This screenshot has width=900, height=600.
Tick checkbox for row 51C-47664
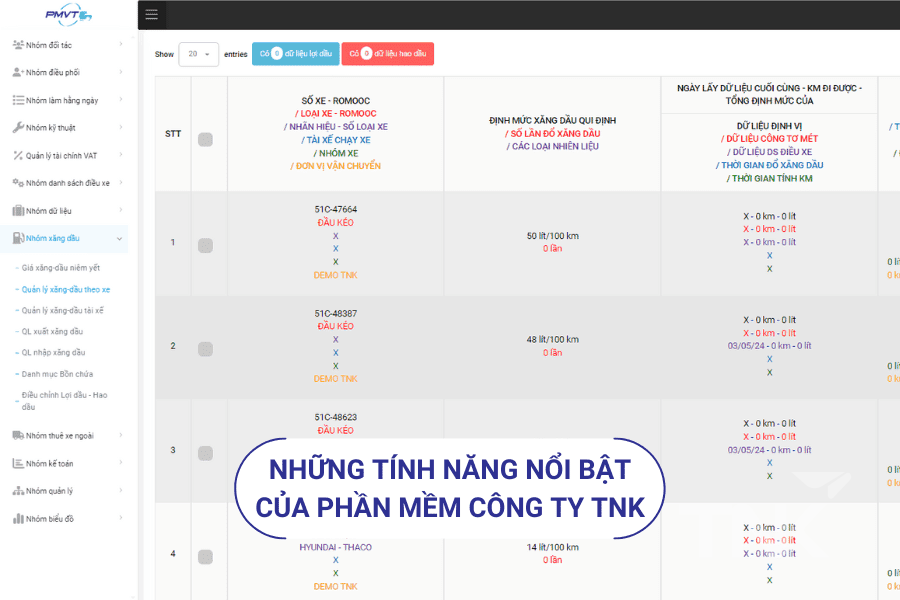(x=205, y=246)
